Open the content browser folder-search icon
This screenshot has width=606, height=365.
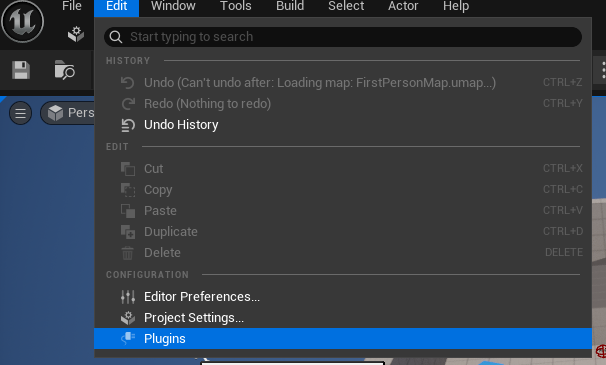[64, 70]
